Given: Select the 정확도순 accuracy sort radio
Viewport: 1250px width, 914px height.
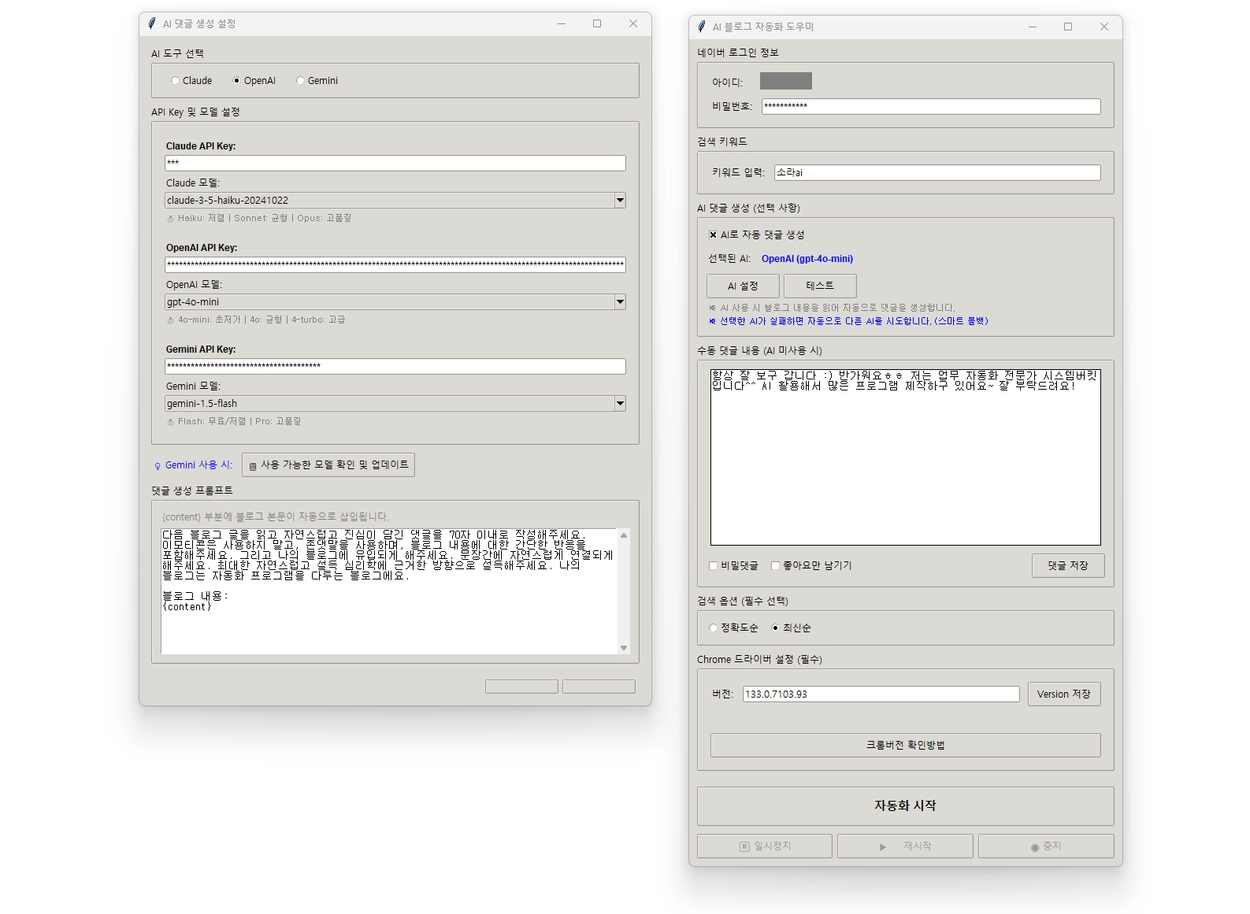Looking at the screenshot, I should pos(713,628).
